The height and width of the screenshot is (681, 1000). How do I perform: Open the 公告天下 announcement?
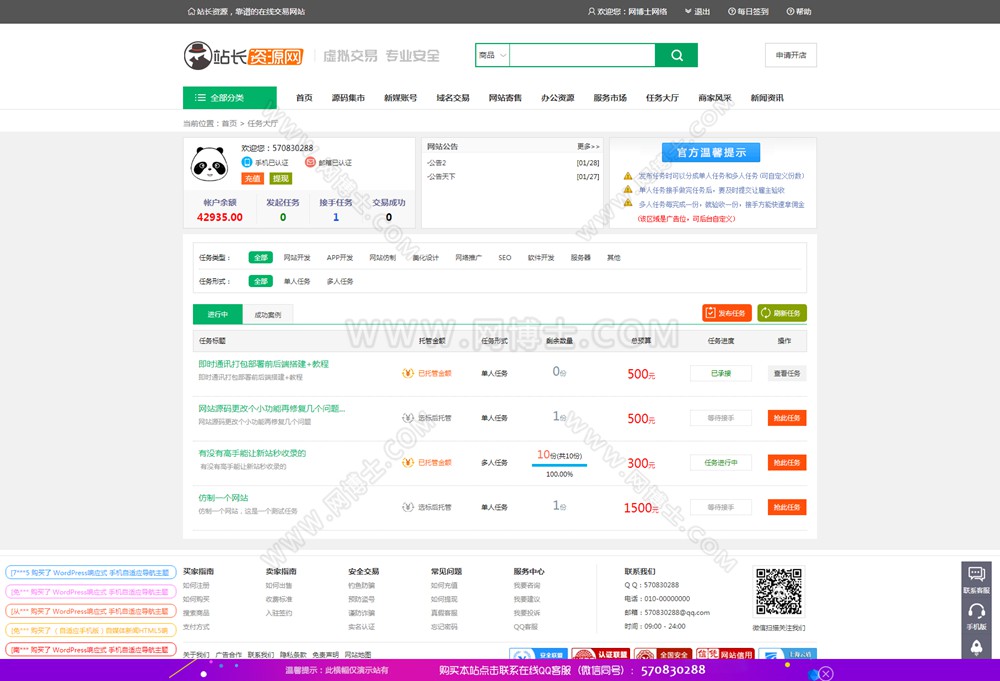coord(441,176)
